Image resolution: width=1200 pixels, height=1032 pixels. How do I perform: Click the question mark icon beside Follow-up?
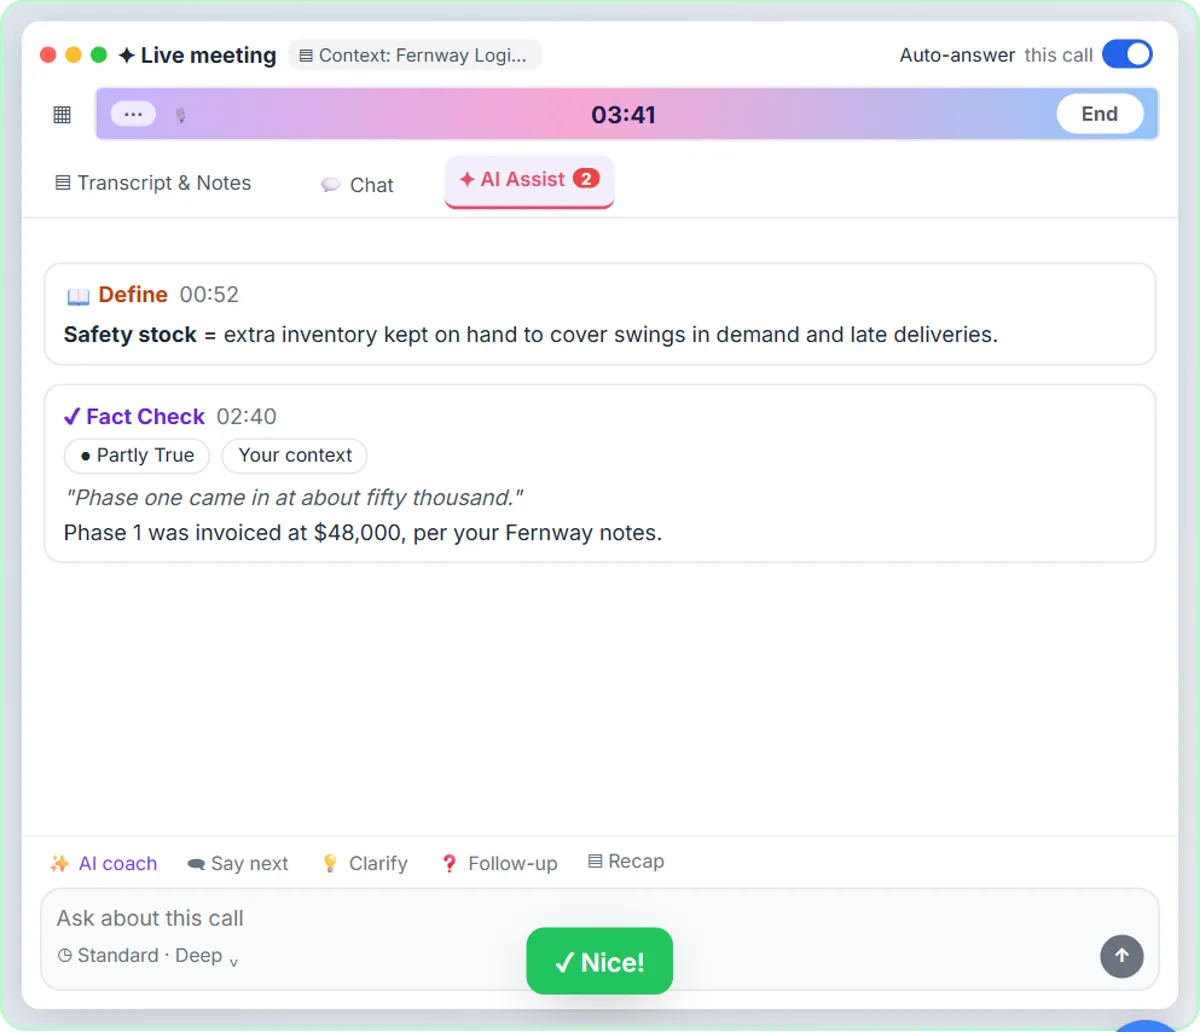tap(449, 864)
